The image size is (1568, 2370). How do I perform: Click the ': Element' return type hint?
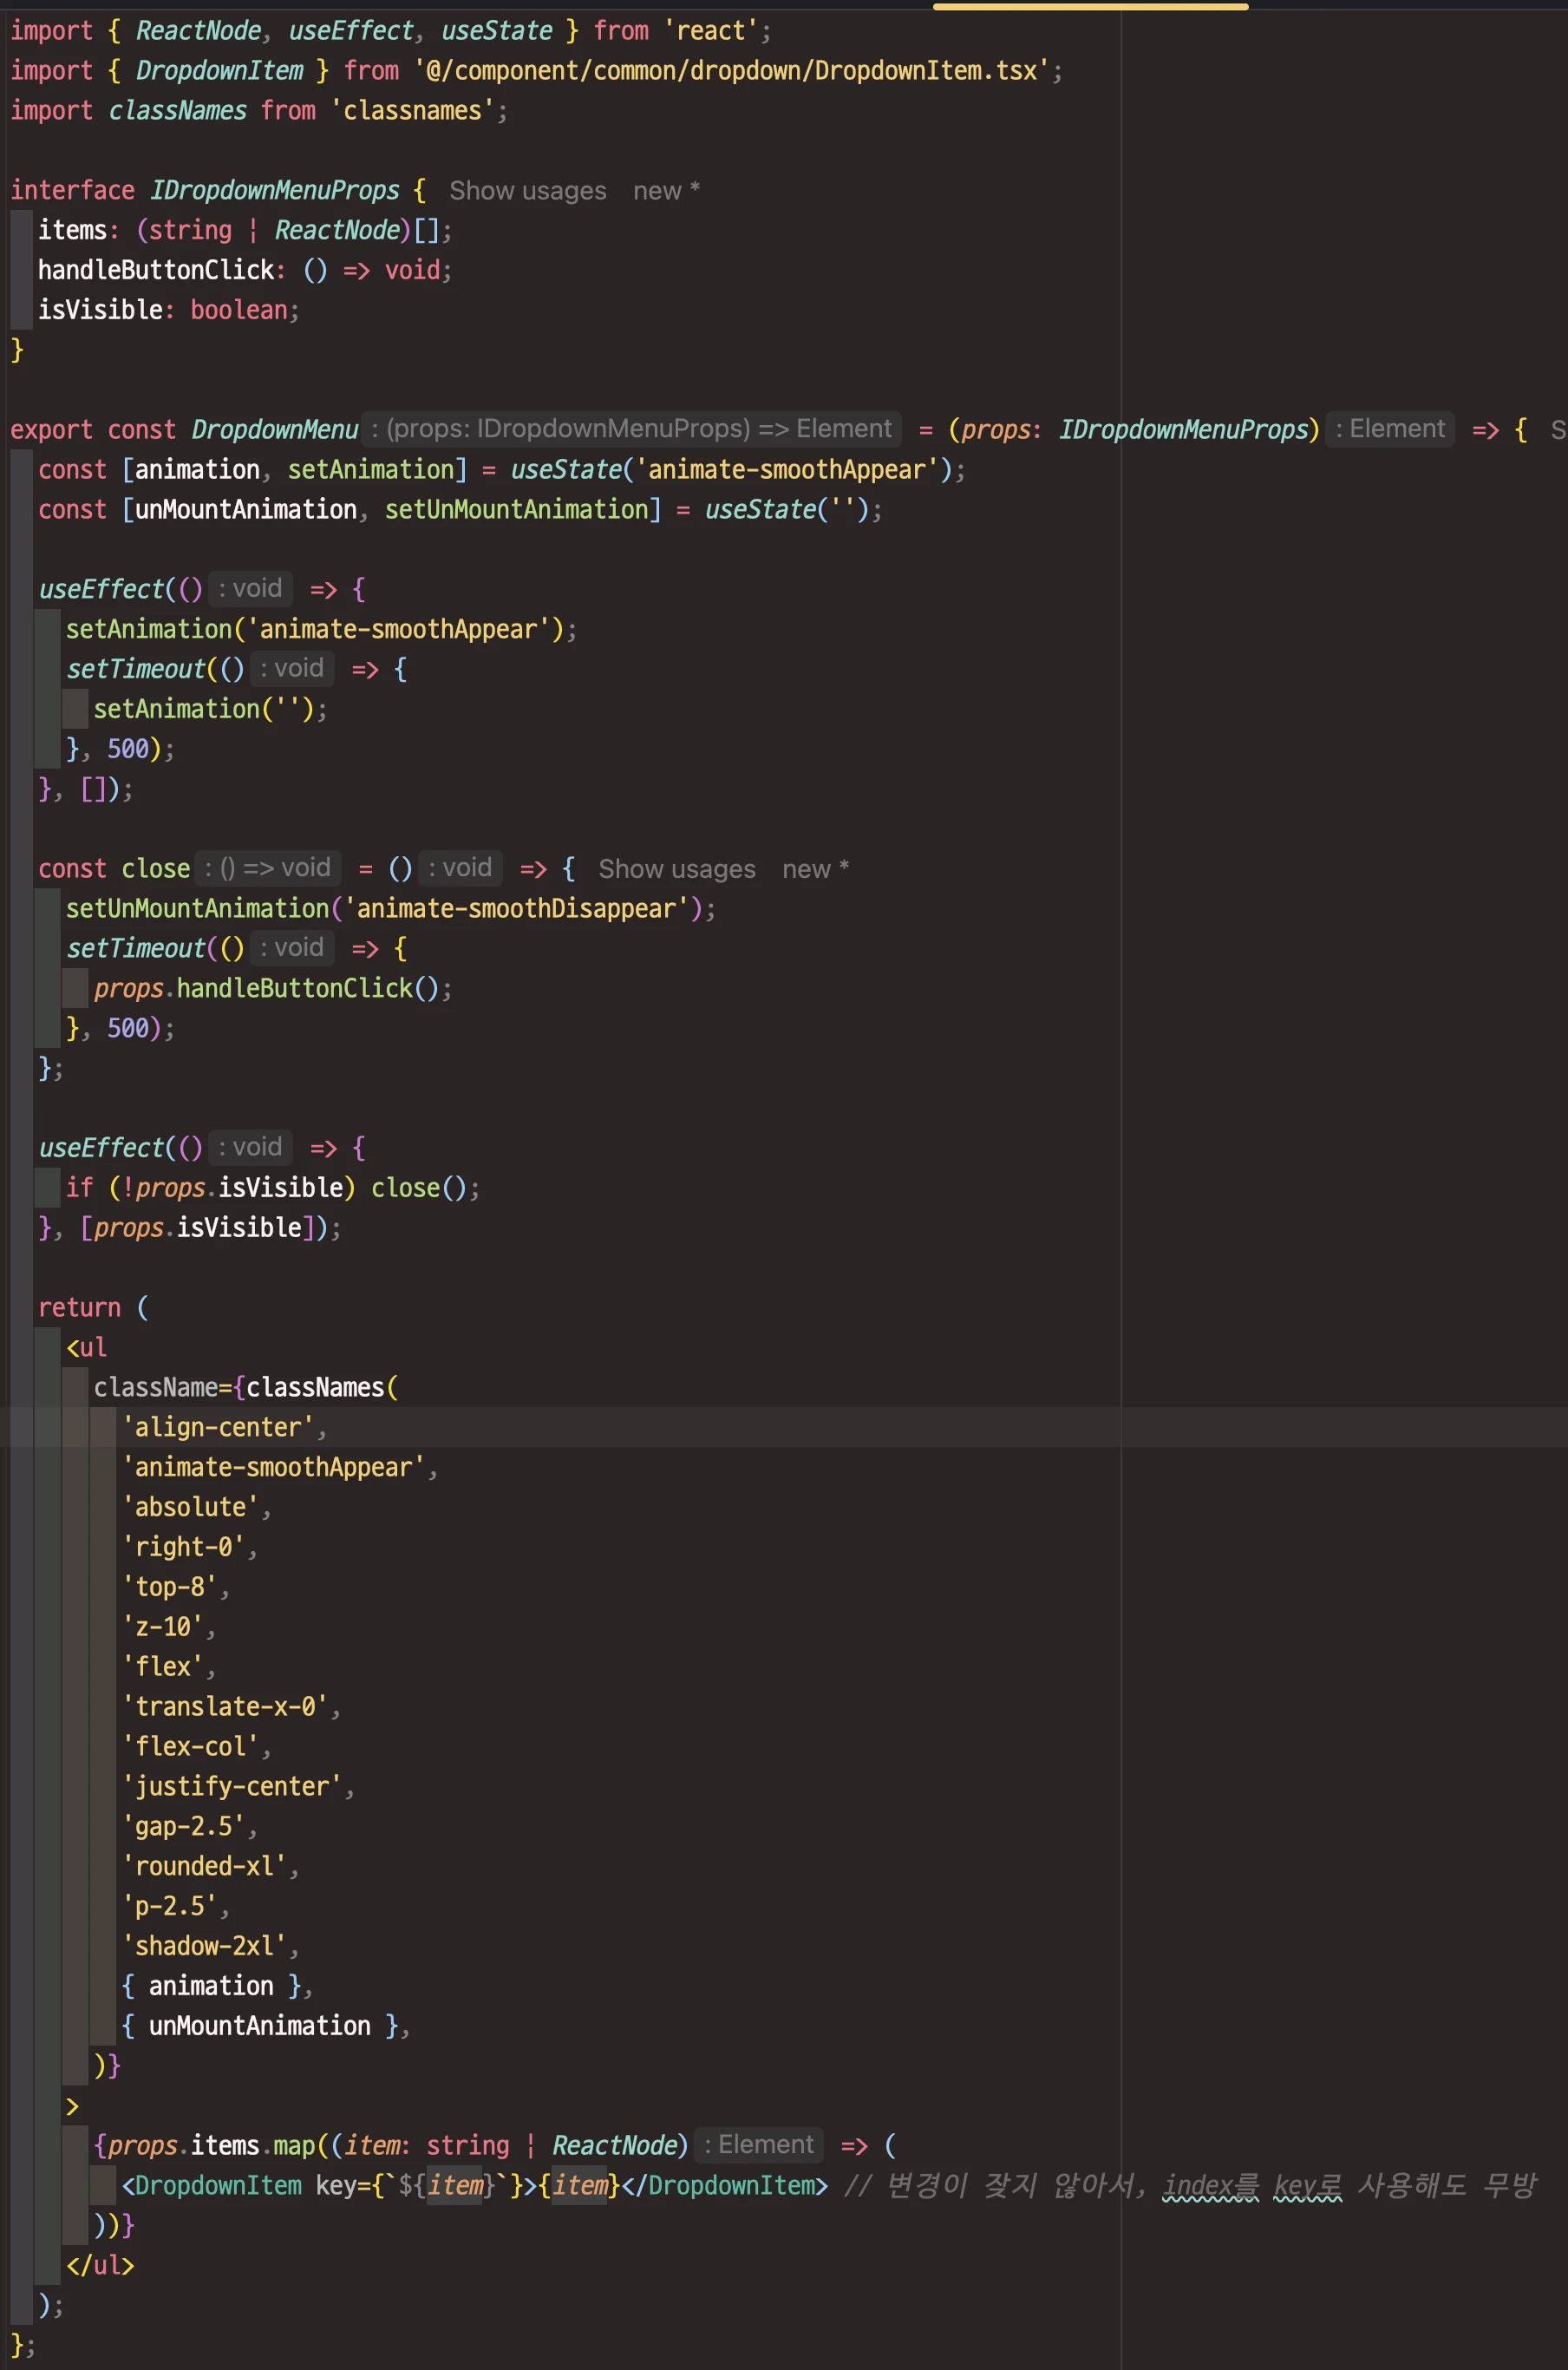click(x=1390, y=429)
